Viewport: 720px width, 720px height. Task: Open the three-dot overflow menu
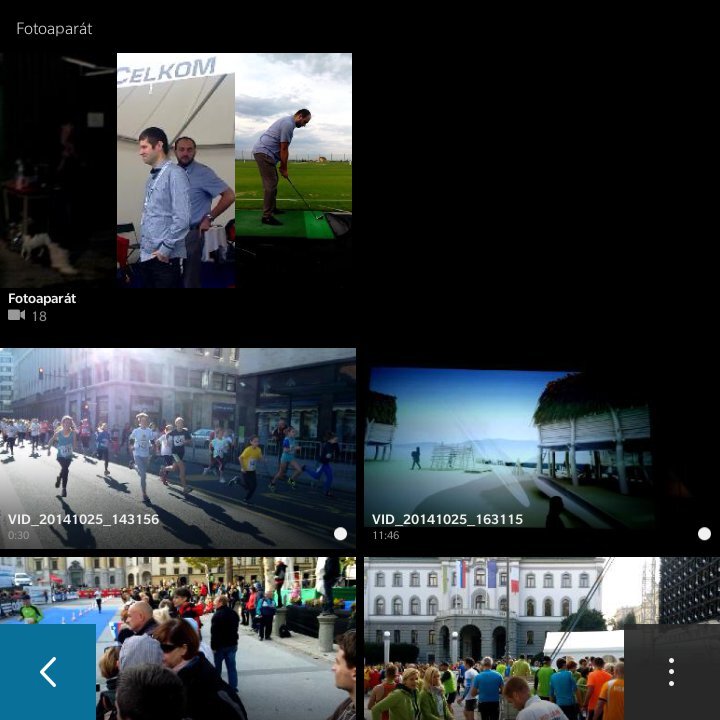click(x=671, y=672)
